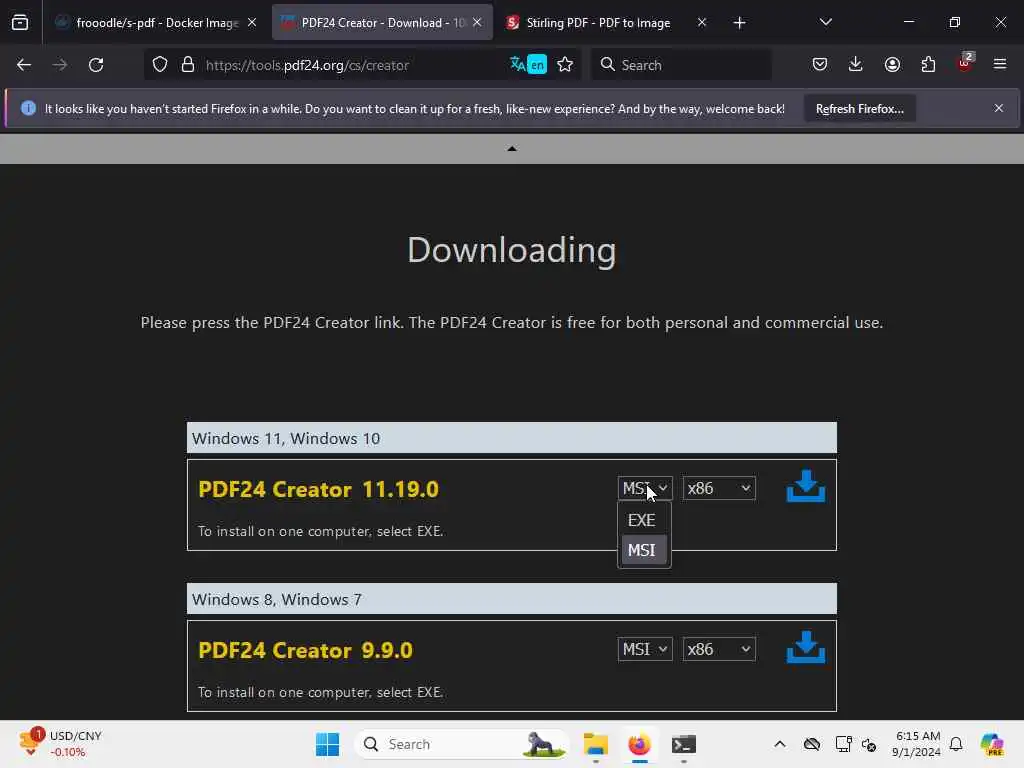
Task: Open page translation icon
Action: click(528, 65)
